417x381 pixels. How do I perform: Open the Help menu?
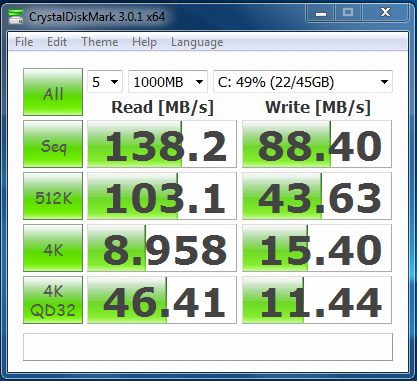(x=144, y=42)
